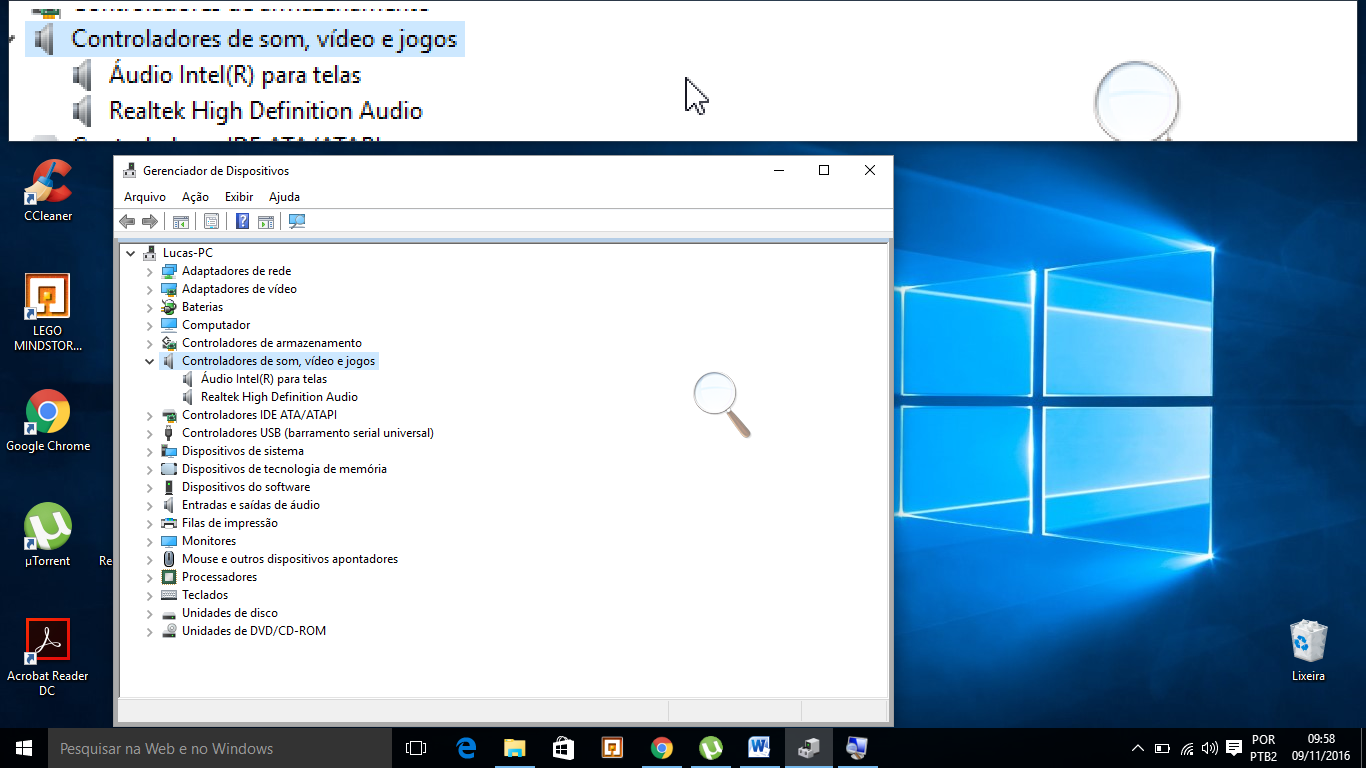This screenshot has width=1366, height=768.
Task: Collapse the Controladores de som, vídeo e jogos node
Action: click(x=150, y=361)
